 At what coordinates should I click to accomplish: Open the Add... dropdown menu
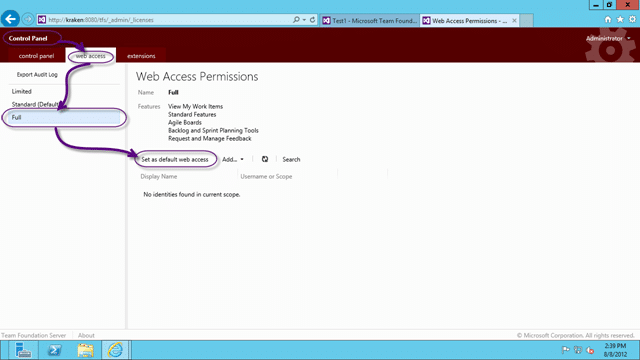[x=233, y=160]
